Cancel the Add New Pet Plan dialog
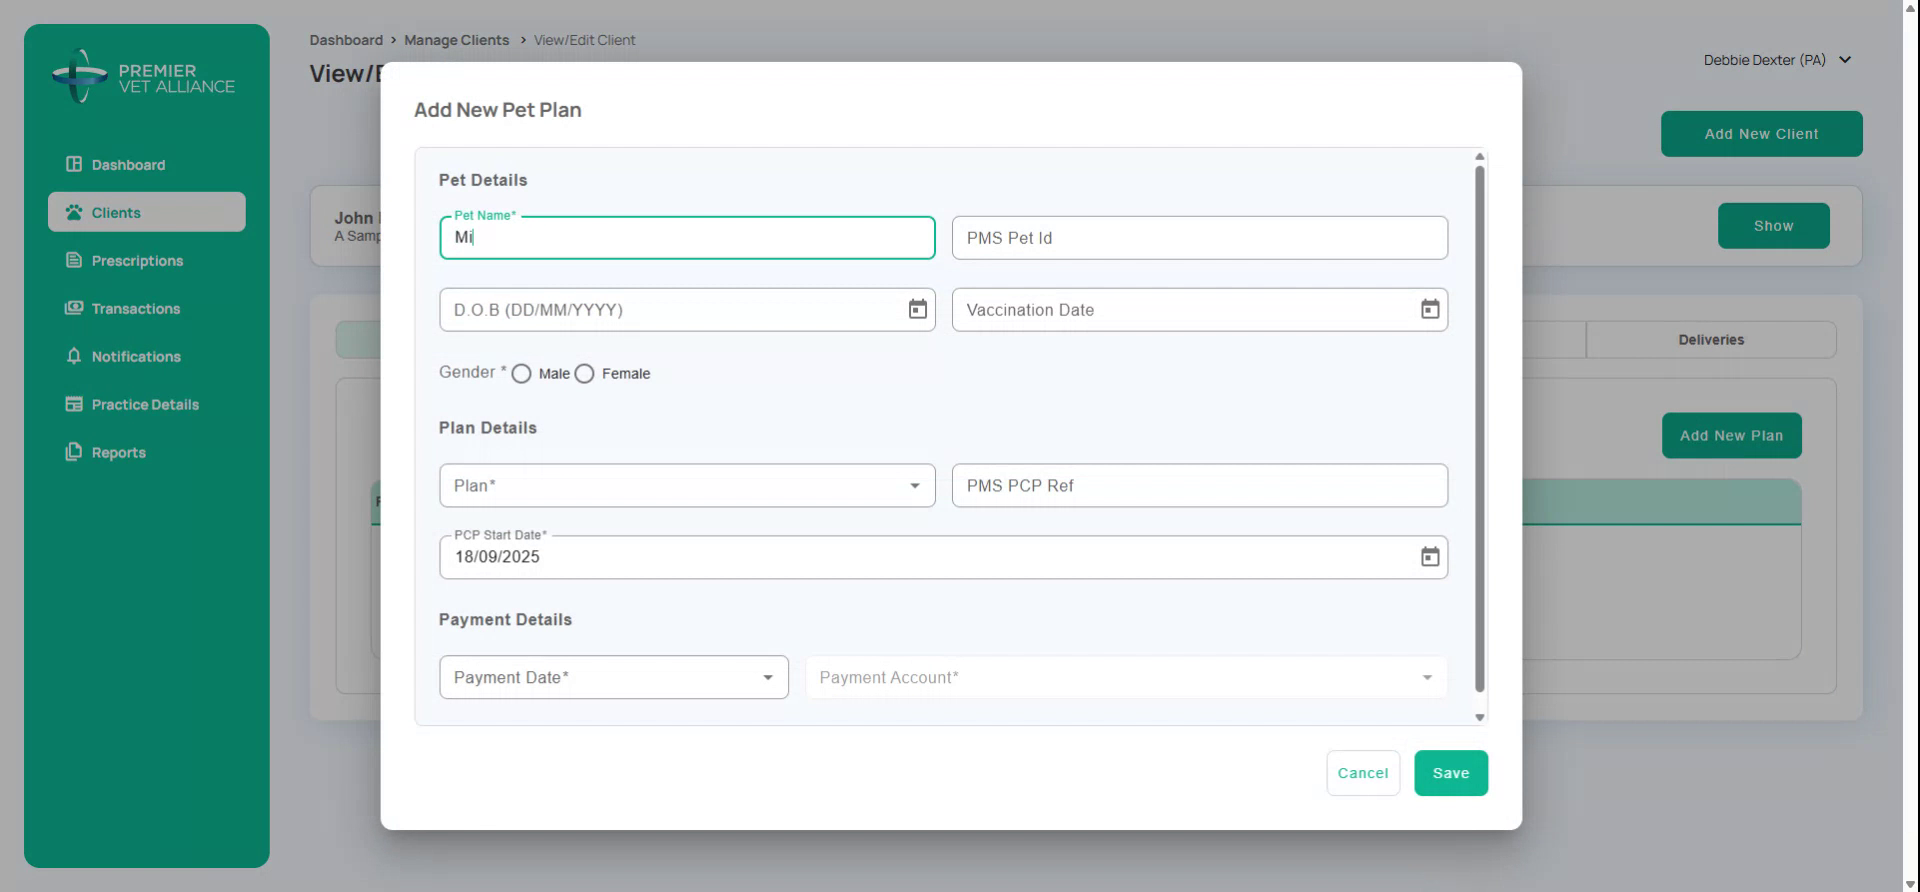Viewport: 1920px width, 892px height. (1362, 773)
